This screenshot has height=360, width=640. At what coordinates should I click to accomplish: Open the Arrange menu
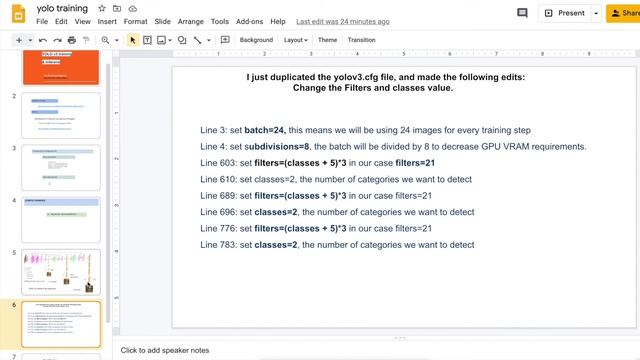(x=191, y=22)
